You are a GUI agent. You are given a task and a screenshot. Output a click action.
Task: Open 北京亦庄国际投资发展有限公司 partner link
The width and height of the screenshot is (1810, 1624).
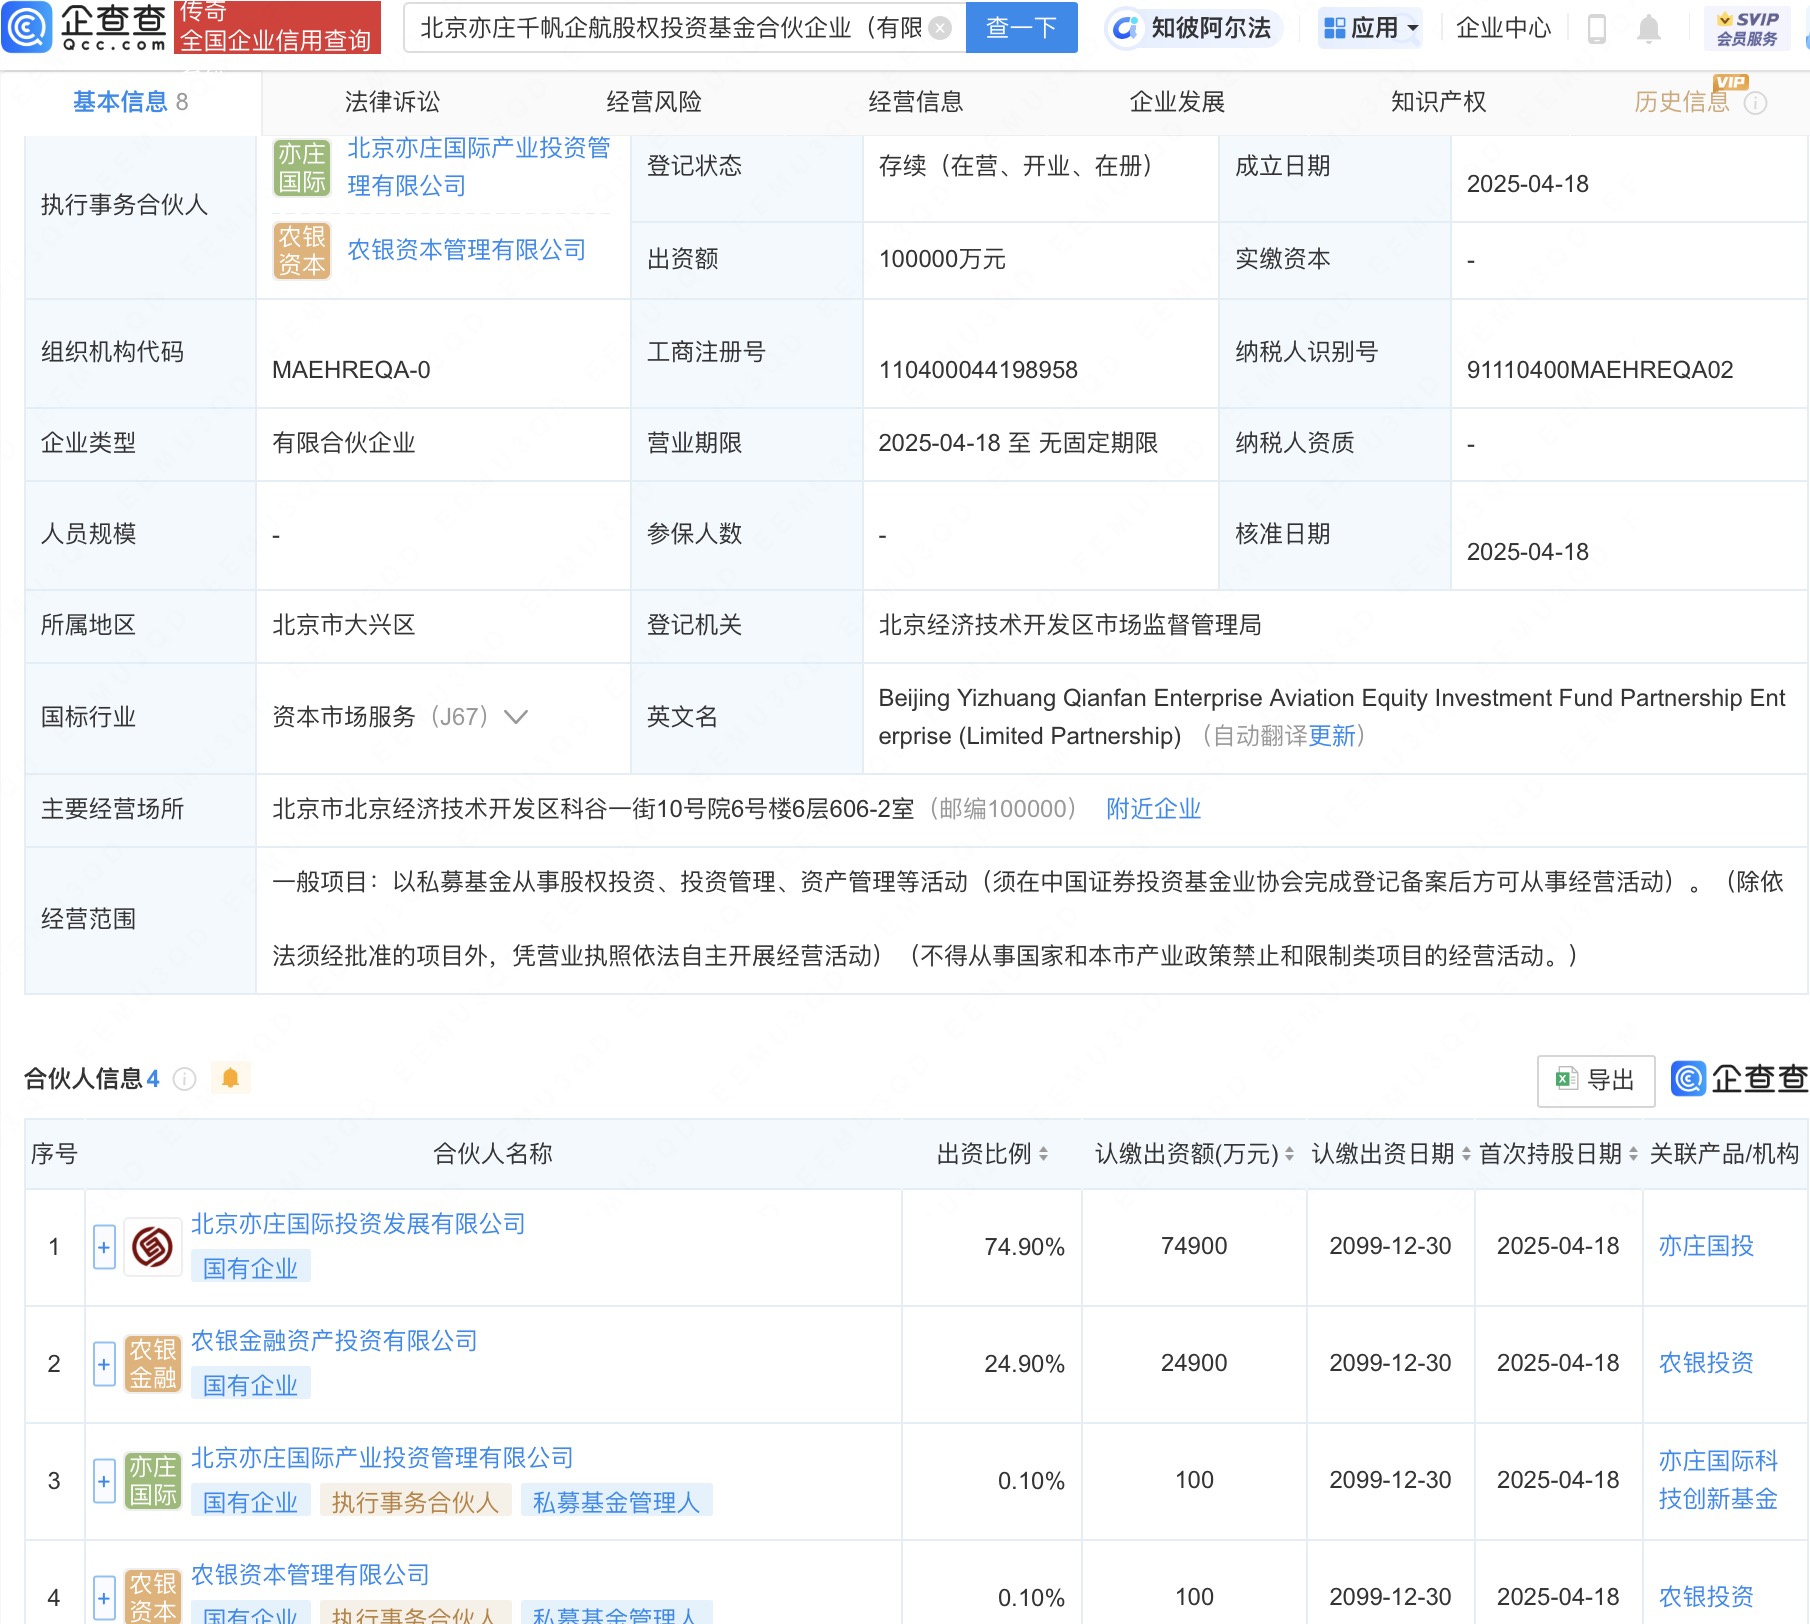[358, 1224]
